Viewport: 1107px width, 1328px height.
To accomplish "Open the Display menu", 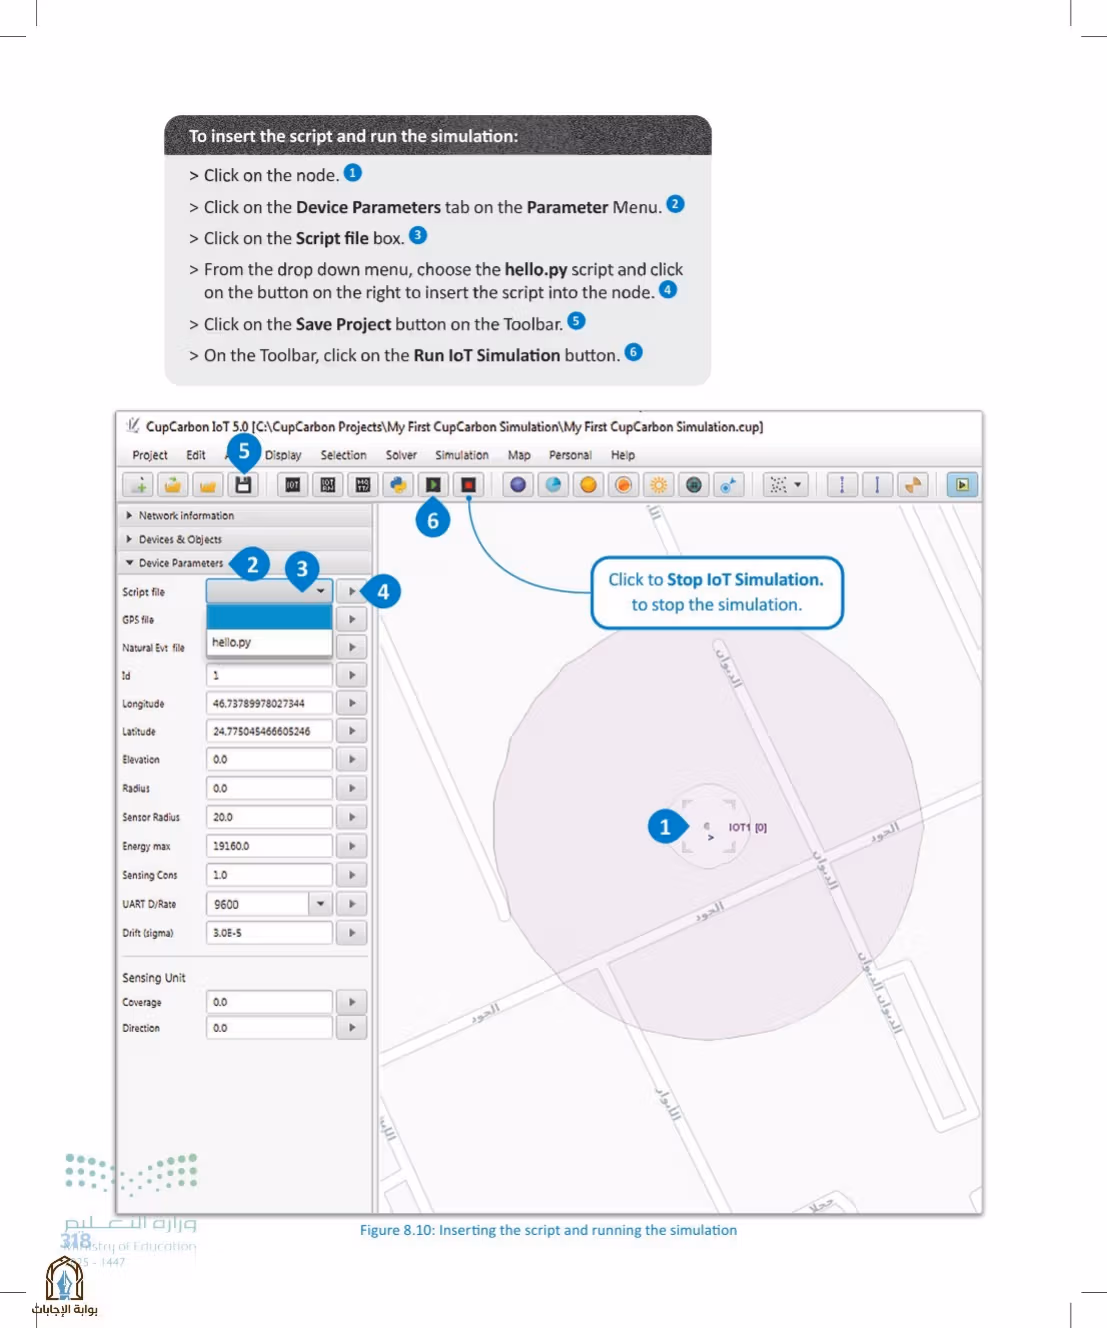I will 283,455.
